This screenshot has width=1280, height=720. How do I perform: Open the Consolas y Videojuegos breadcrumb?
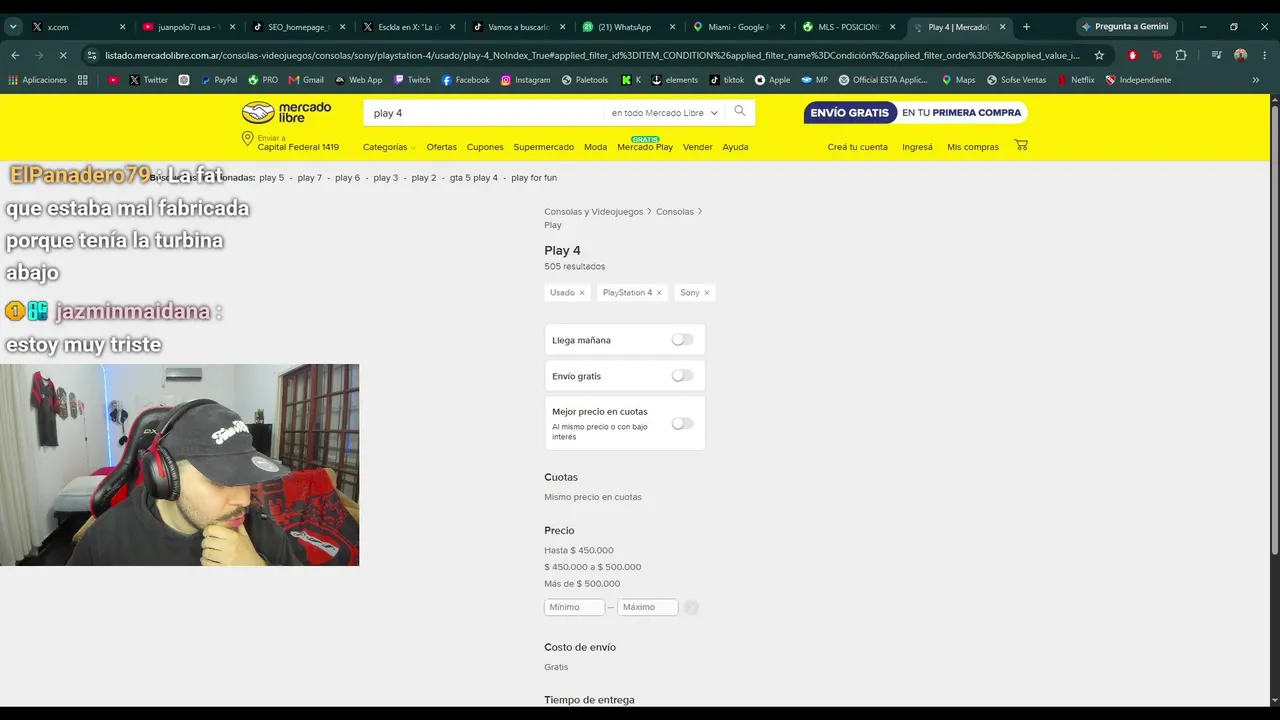tap(594, 212)
